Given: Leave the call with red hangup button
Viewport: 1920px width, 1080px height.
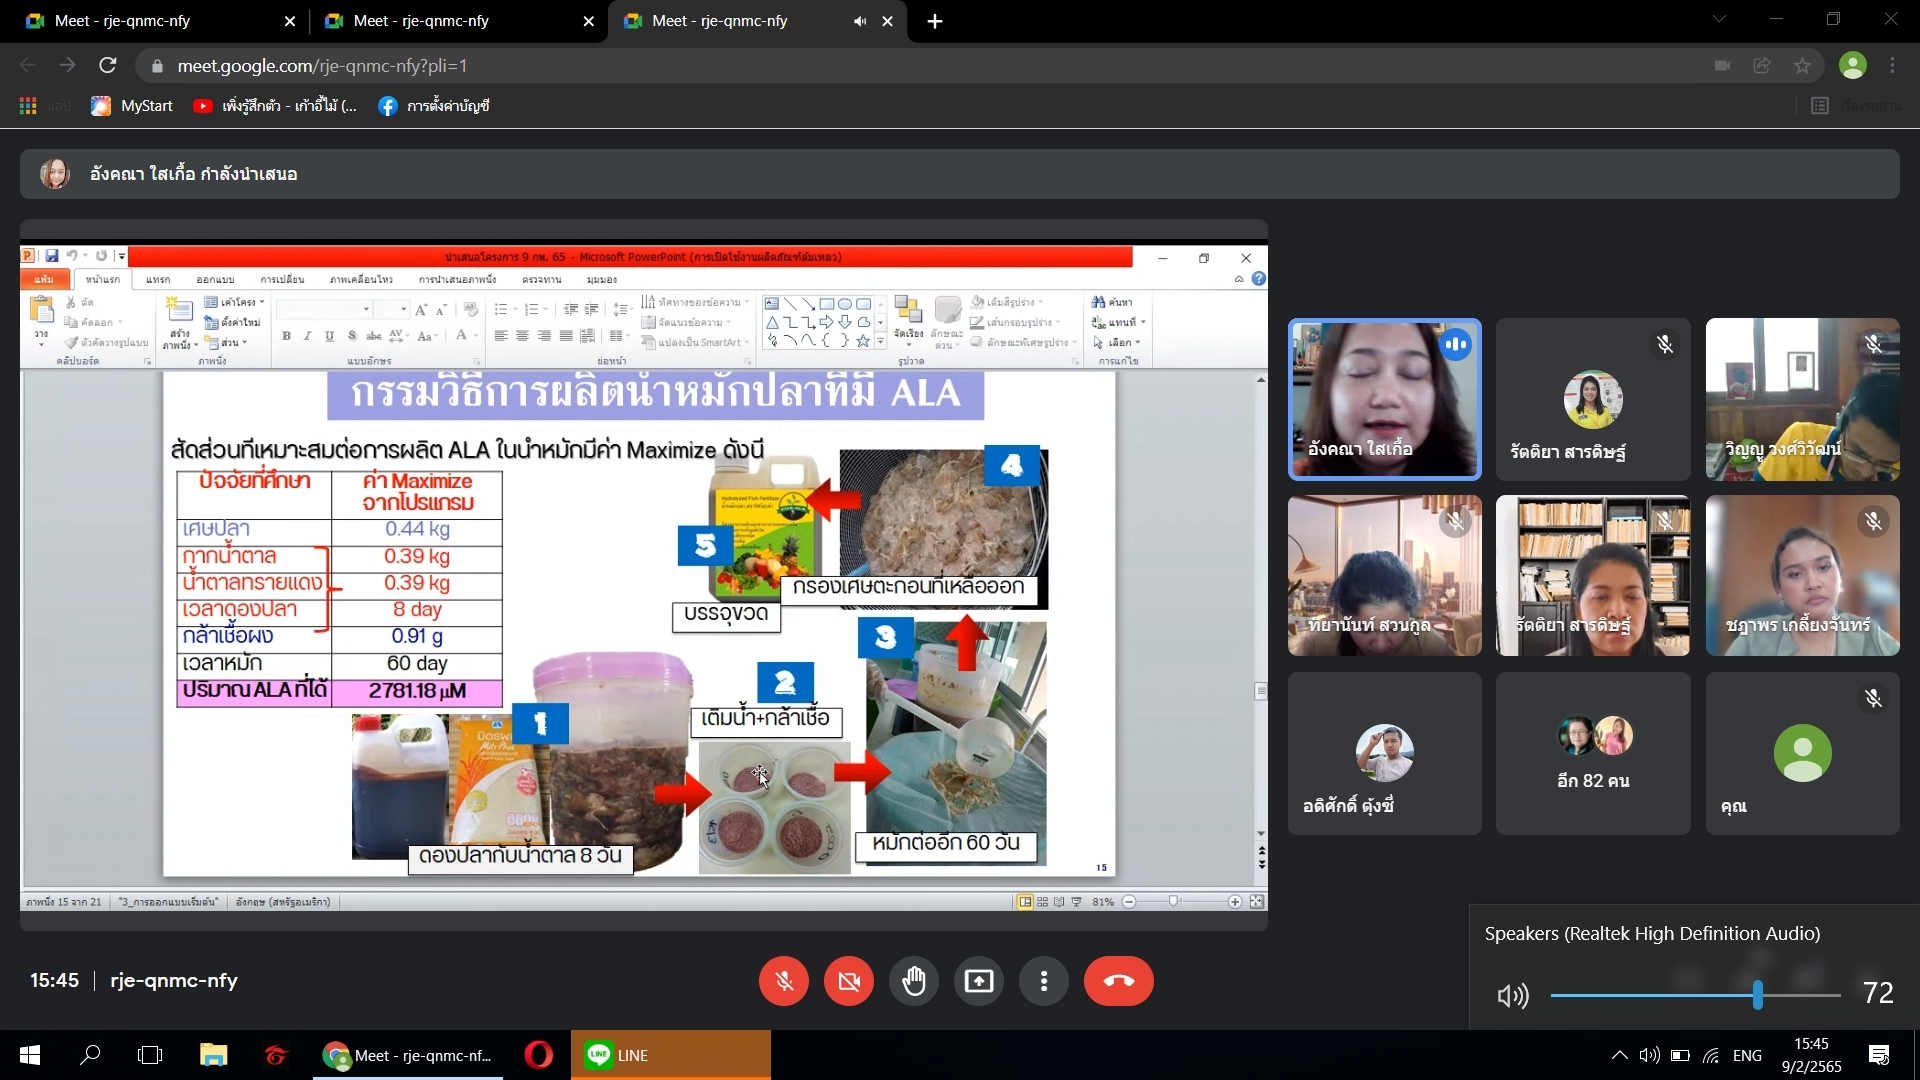Looking at the screenshot, I should pyautogui.click(x=1118, y=981).
